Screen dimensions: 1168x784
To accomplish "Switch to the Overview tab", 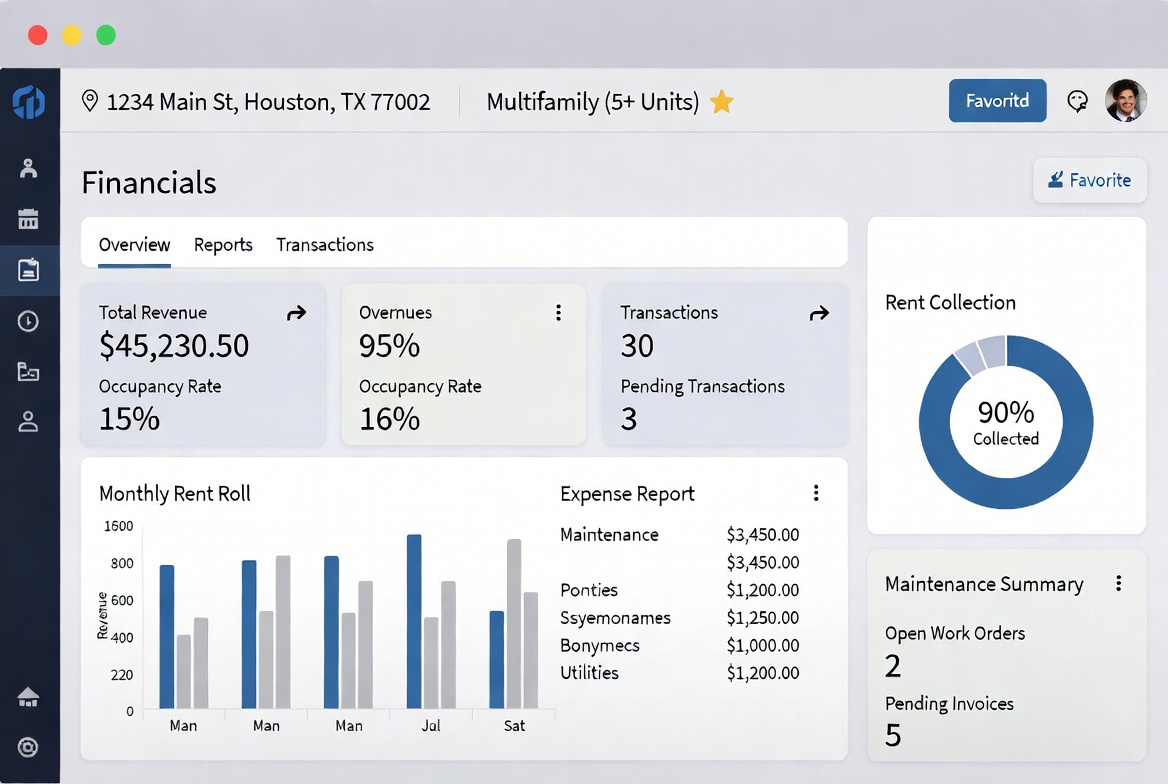I will 135,244.
